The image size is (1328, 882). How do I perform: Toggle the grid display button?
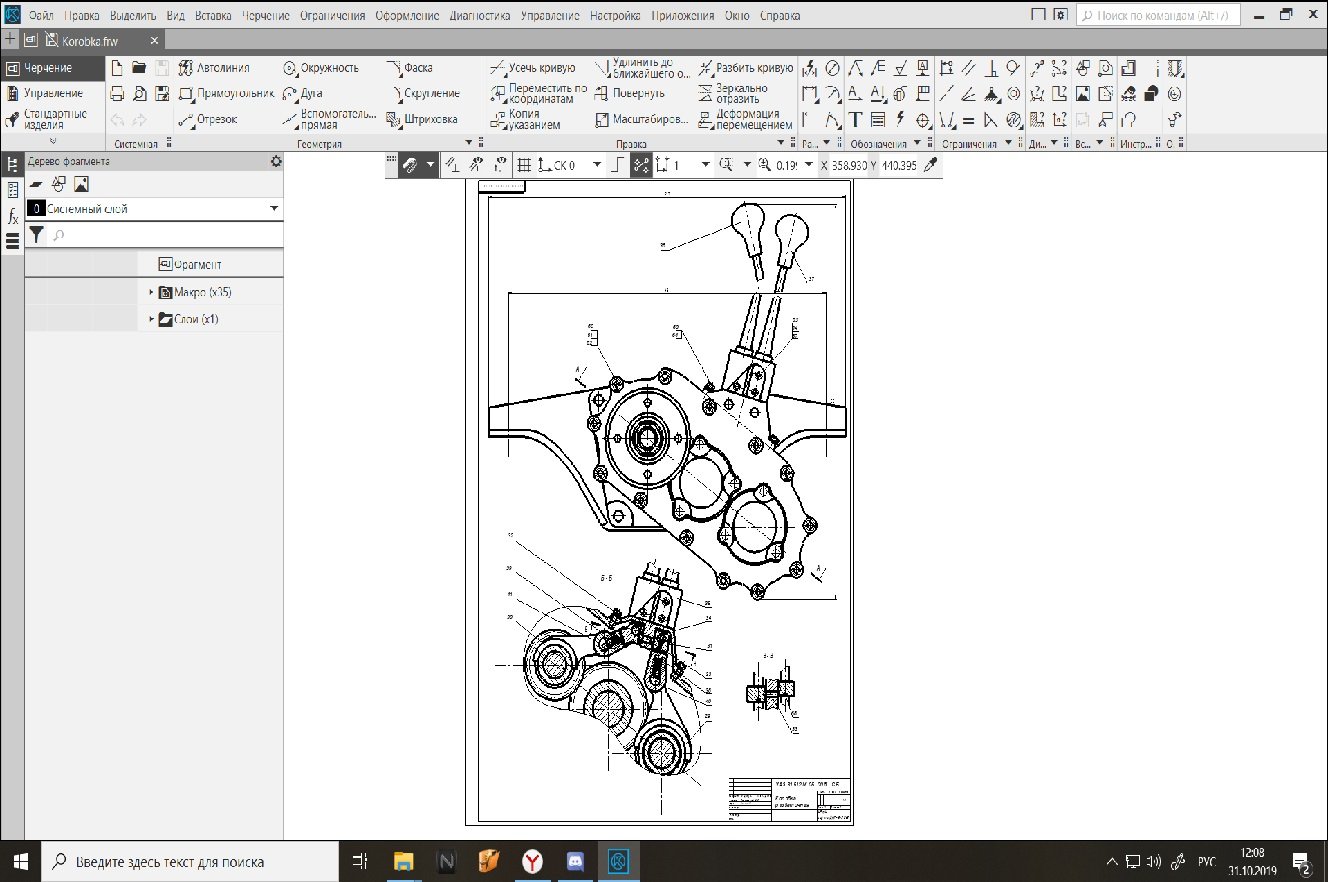524,165
